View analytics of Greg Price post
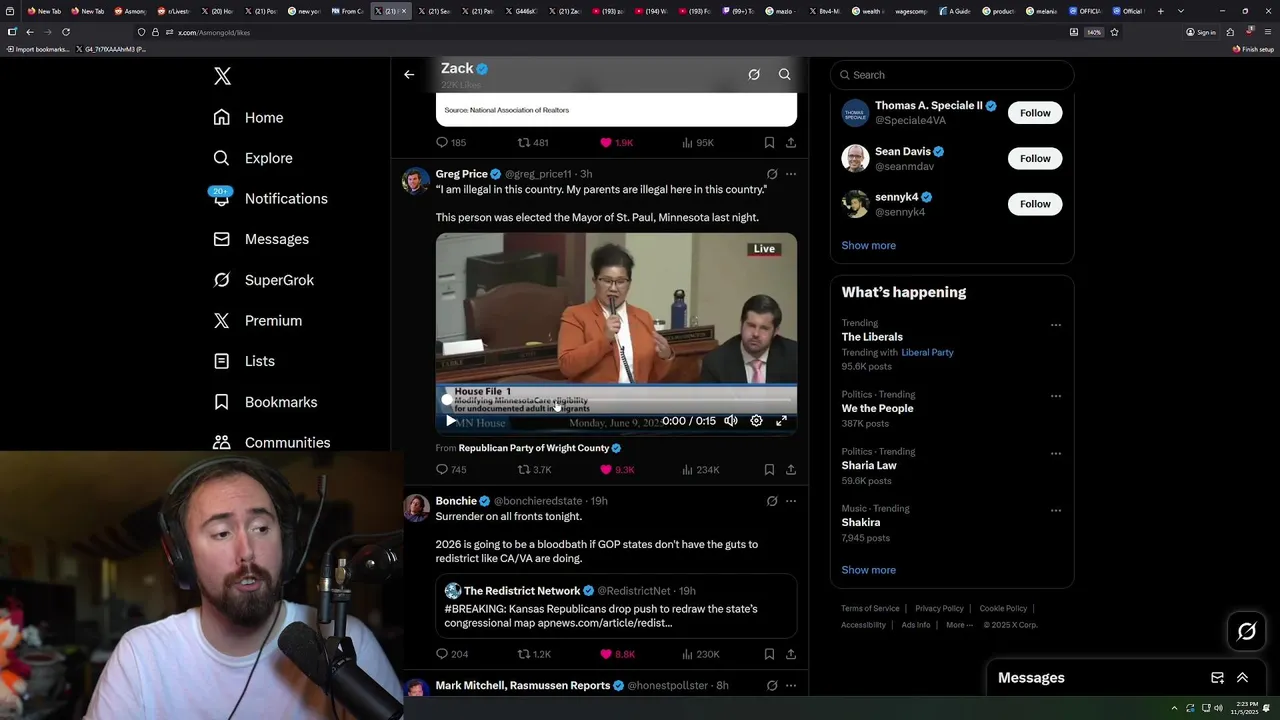The width and height of the screenshot is (1280, 720). point(700,469)
